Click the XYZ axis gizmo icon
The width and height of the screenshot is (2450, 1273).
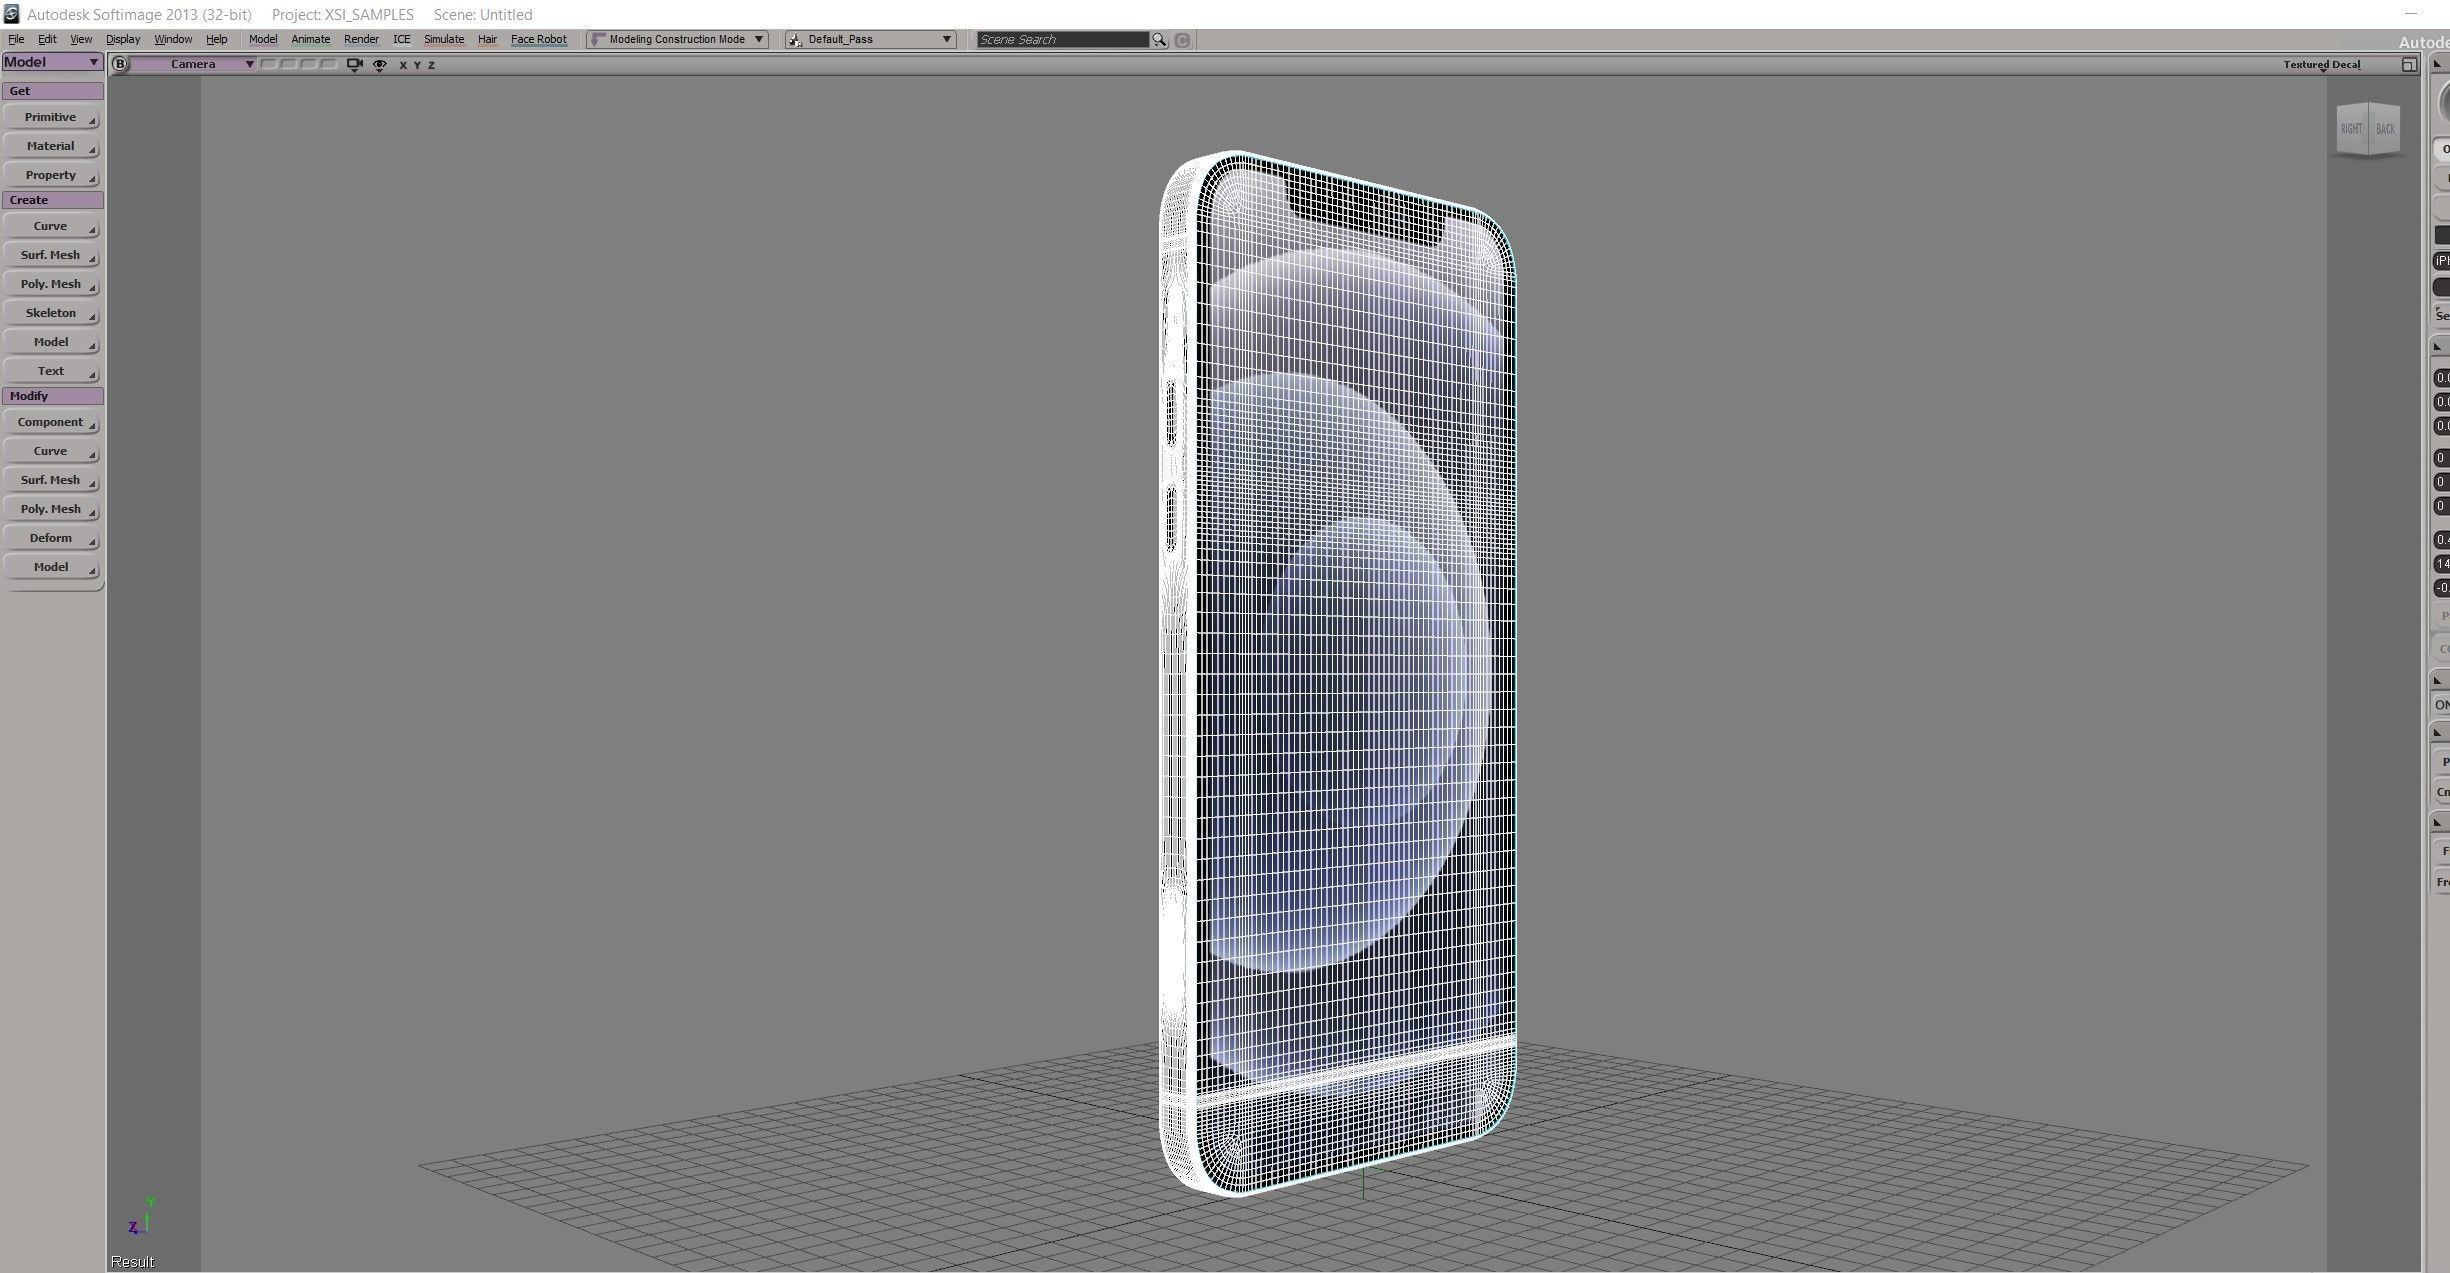coord(140,1216)
